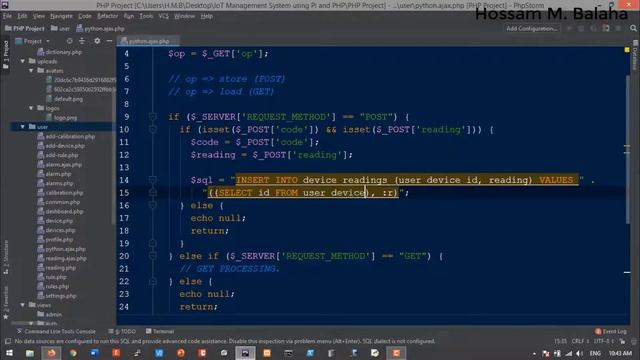Image resolution: width=640 pixels, height=360 pixels.
Task: Click Add Configuration button
Action: [x=531, y=28]
